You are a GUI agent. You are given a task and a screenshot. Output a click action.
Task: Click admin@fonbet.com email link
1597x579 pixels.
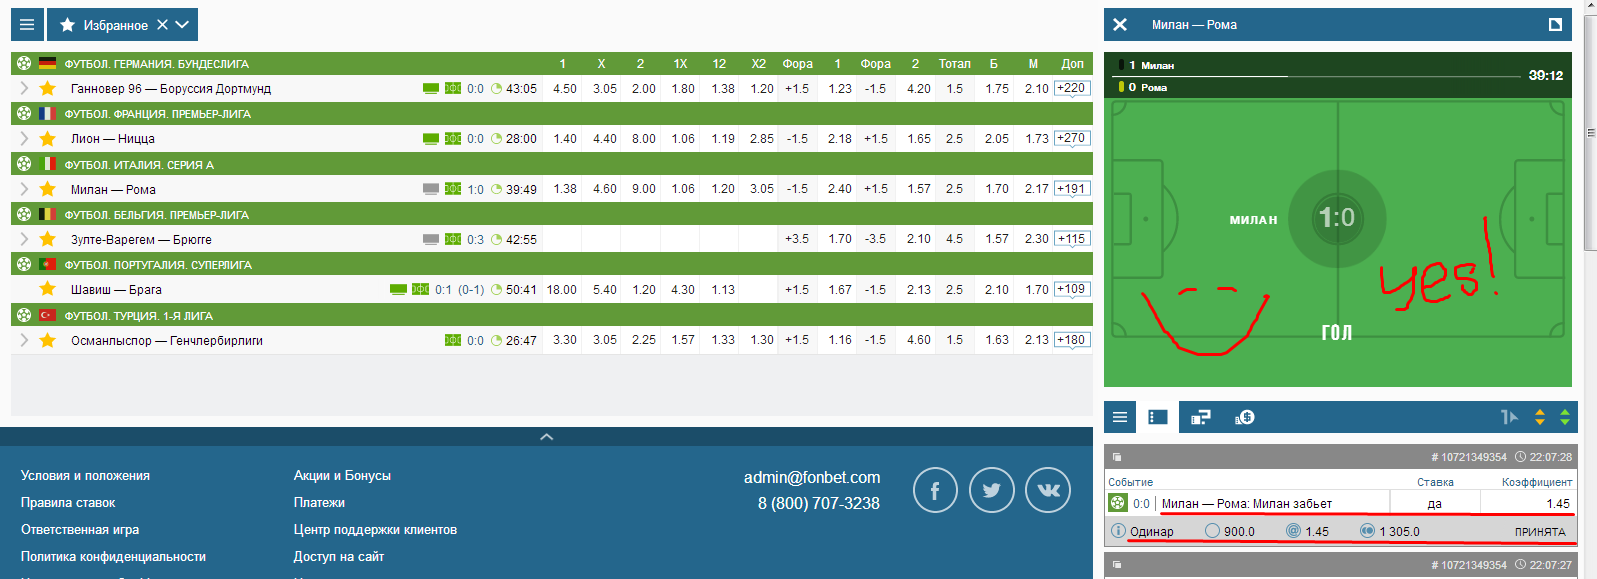click(x=812, y=477)
